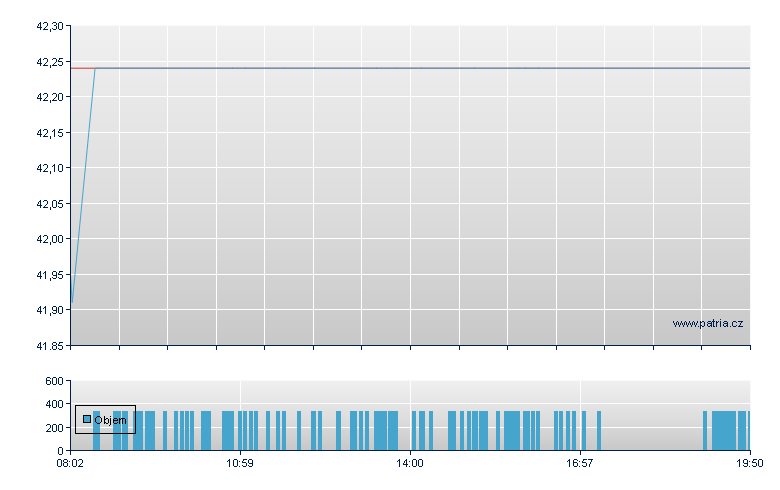This screenshot has height=490, width=780.
Task: Click the 42,25 price axis label
Action: point(50,62)
